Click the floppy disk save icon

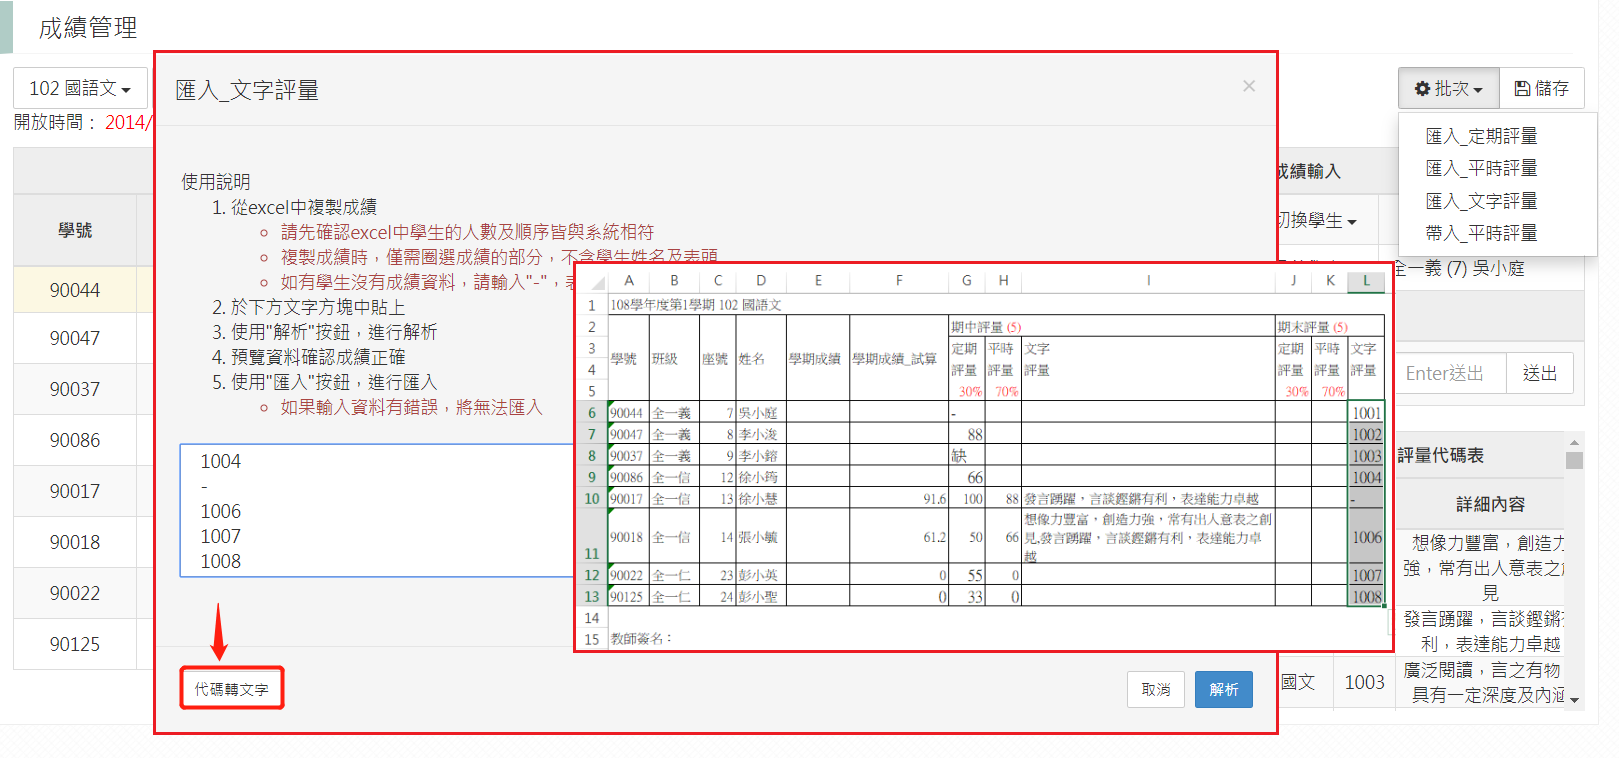pos(1522,89)
